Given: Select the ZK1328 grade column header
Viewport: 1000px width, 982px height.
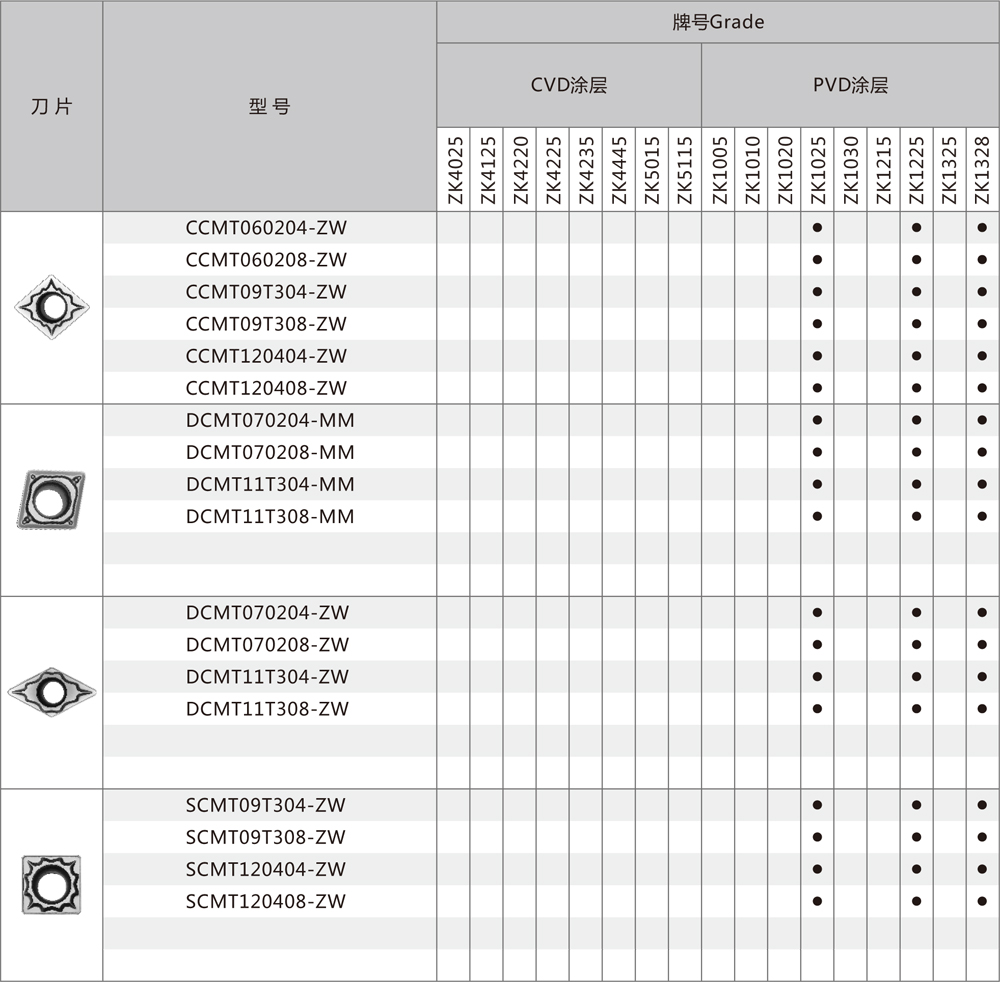Looking at the screenshot, I should (x=982, y=170).
